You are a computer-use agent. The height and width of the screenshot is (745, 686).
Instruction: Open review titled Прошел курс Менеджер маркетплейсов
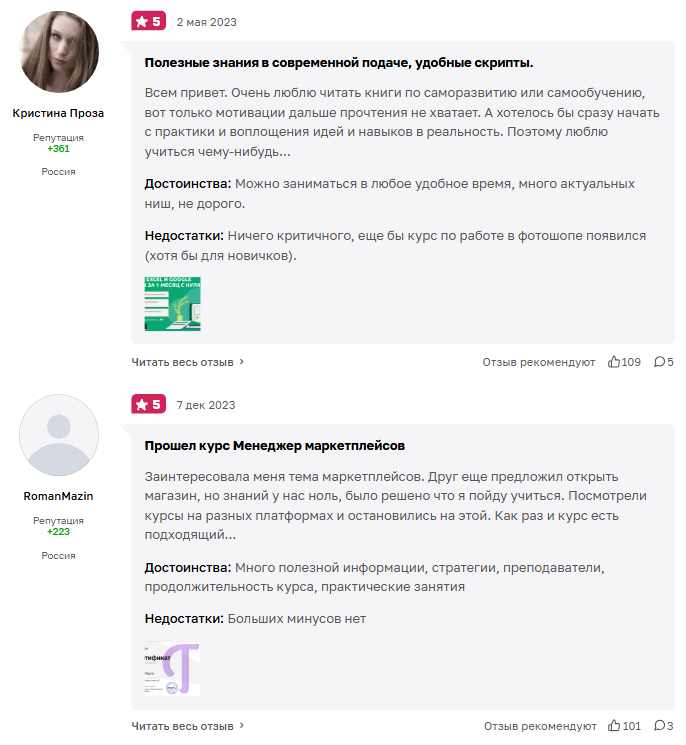[x=275, y=445]
